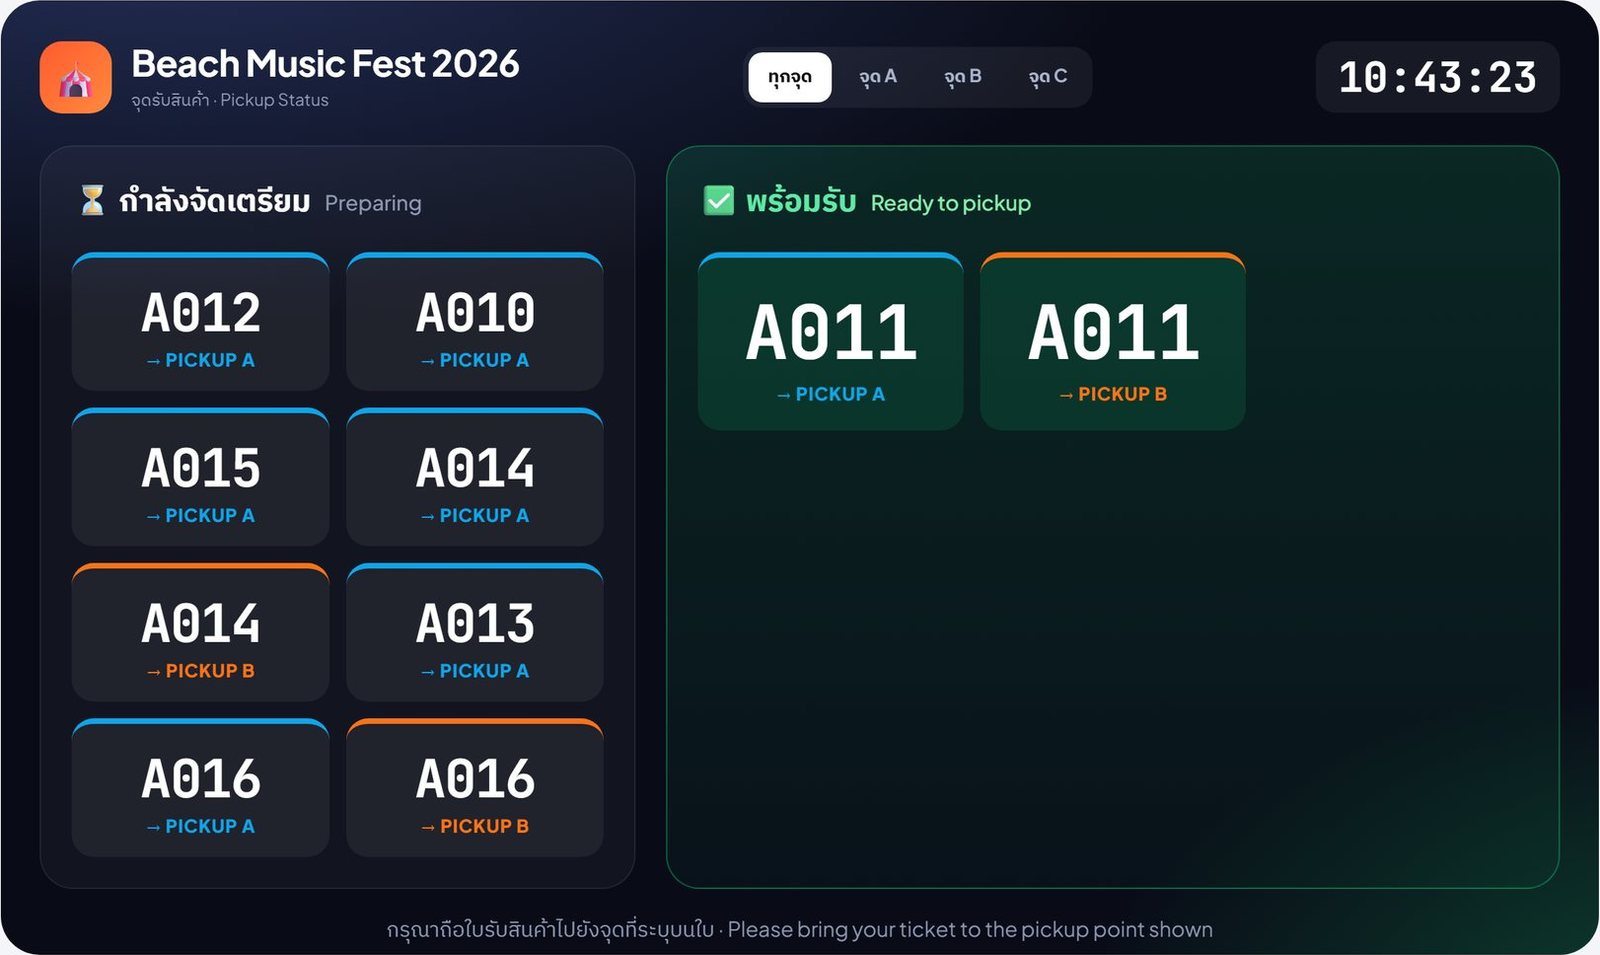The image size is (1600, 955).
Task: Click the orange festival tent logo icon
Action: click(76, 77)
